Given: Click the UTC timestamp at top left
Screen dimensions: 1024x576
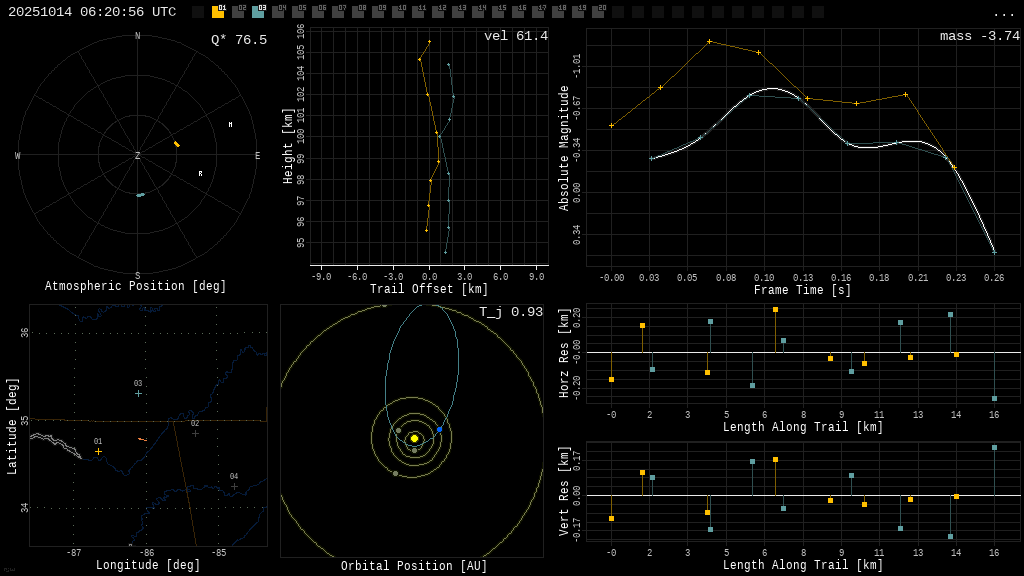Looking at the screenshot, I should coord(92,12).
